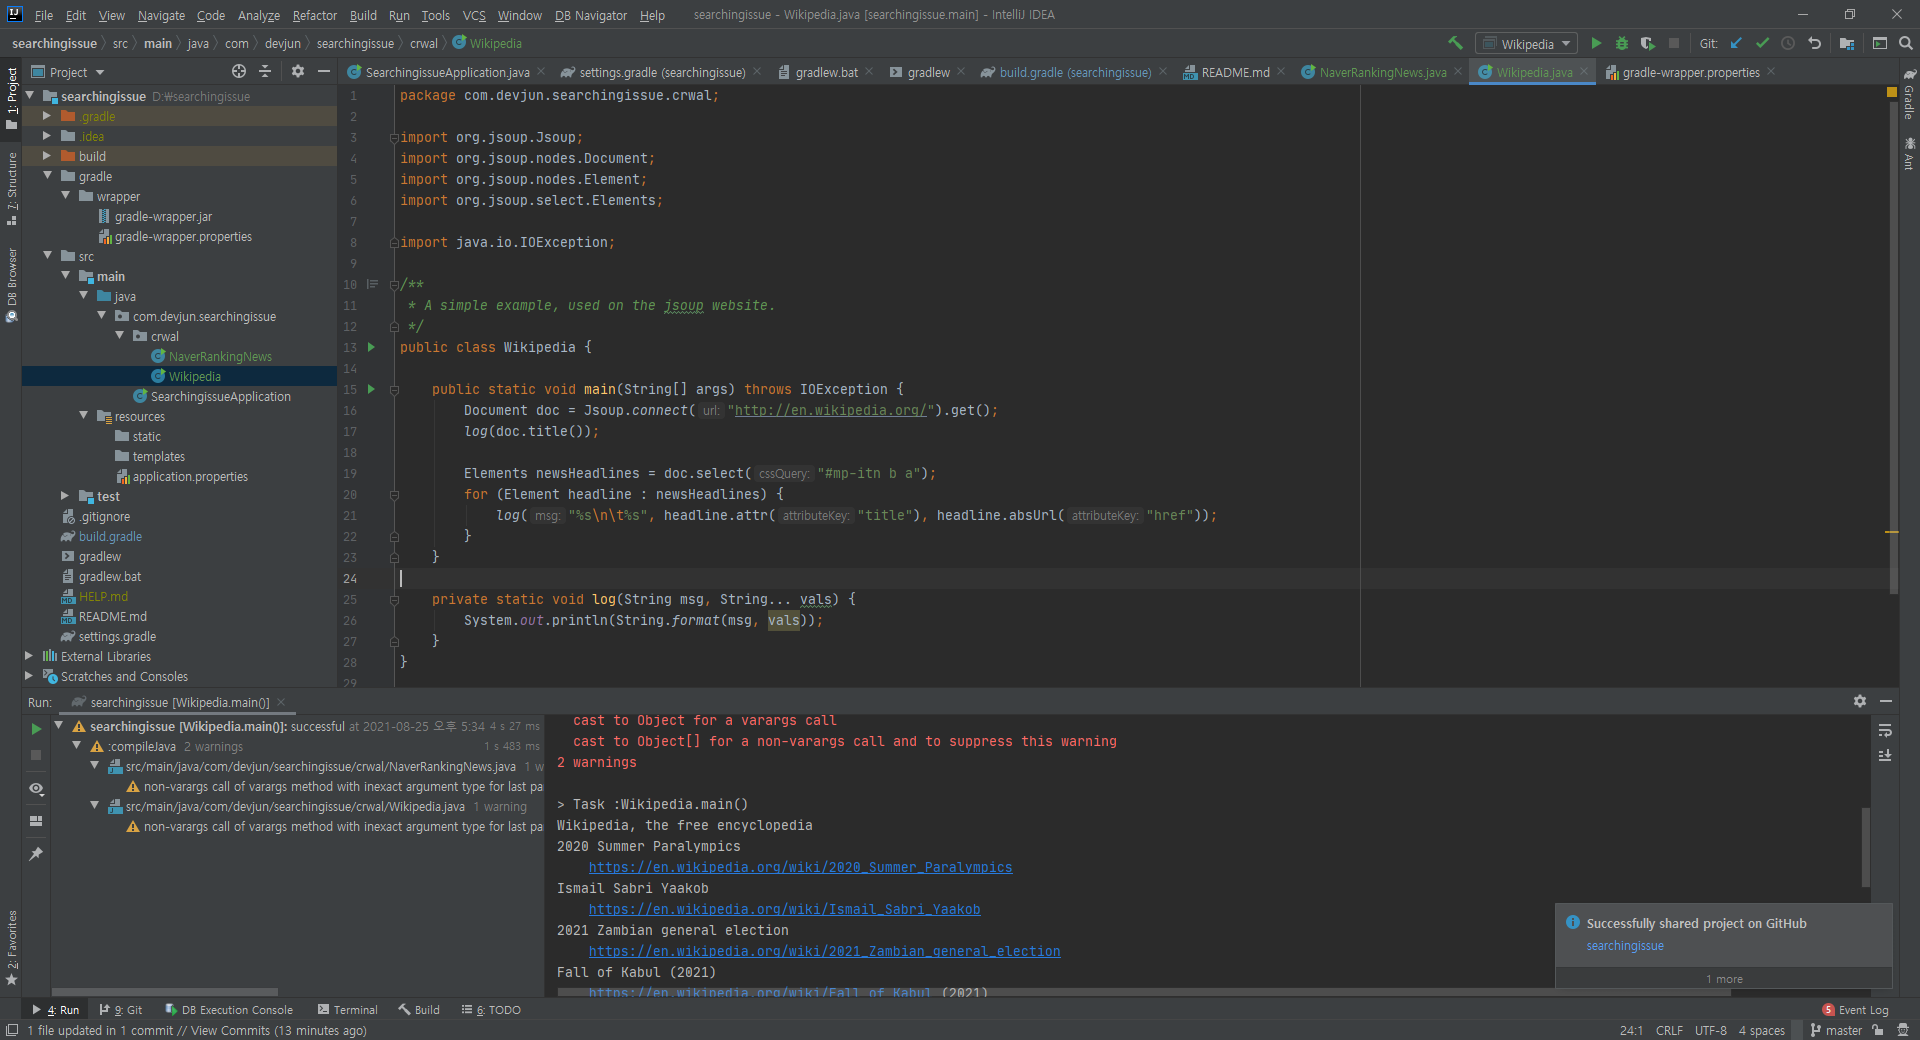Toggle the DB Browser tool window button

point(11,284)
